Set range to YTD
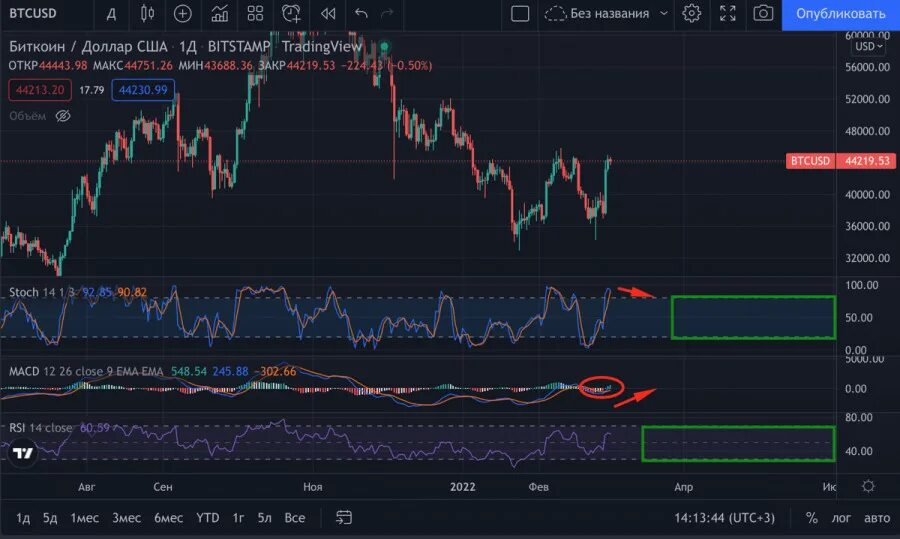Viewport: 900px width, 539px height. 207,518
